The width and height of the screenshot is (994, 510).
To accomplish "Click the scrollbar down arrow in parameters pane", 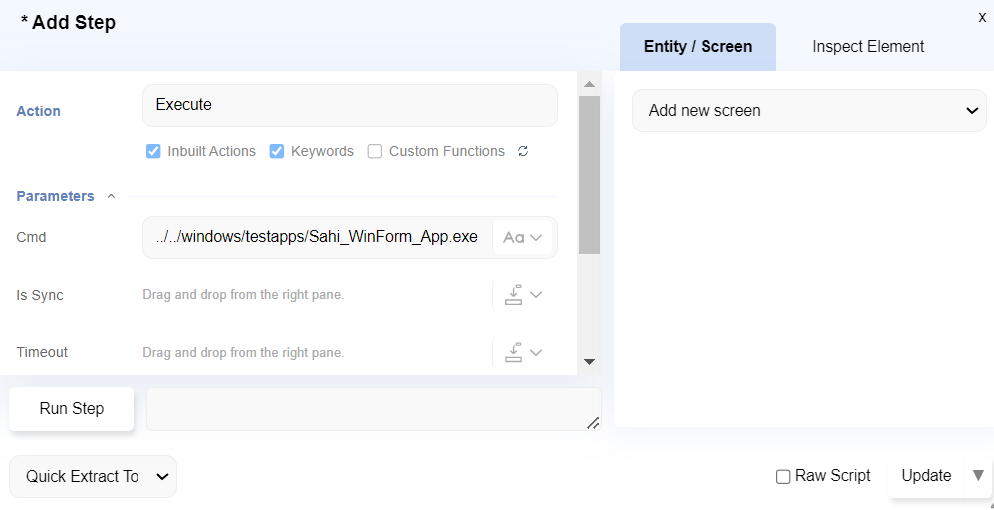I will [x=589, y=362].
